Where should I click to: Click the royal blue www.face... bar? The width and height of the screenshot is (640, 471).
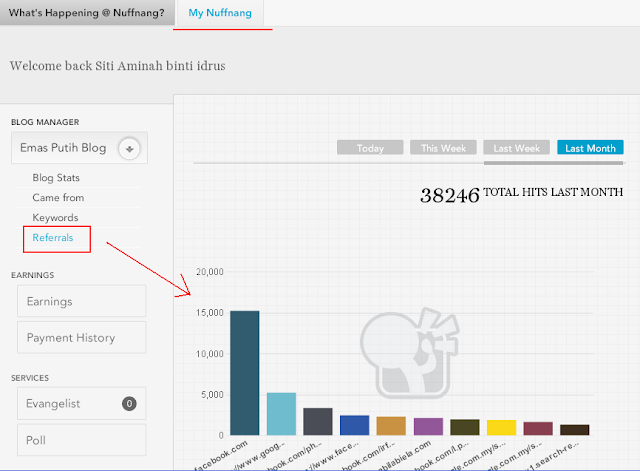[x=354, y=425]
